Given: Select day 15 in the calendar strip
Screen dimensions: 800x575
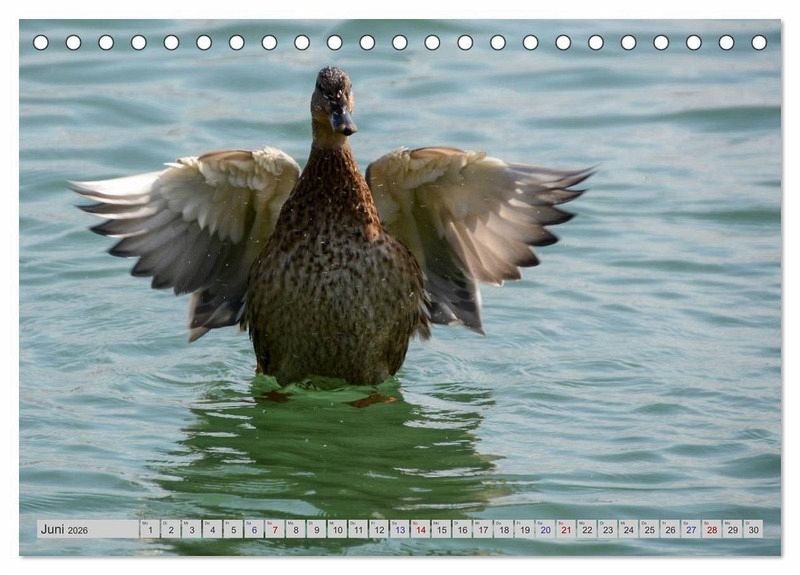Looking at the screenshot, I should pyautogui.click(x=441, y=529).
